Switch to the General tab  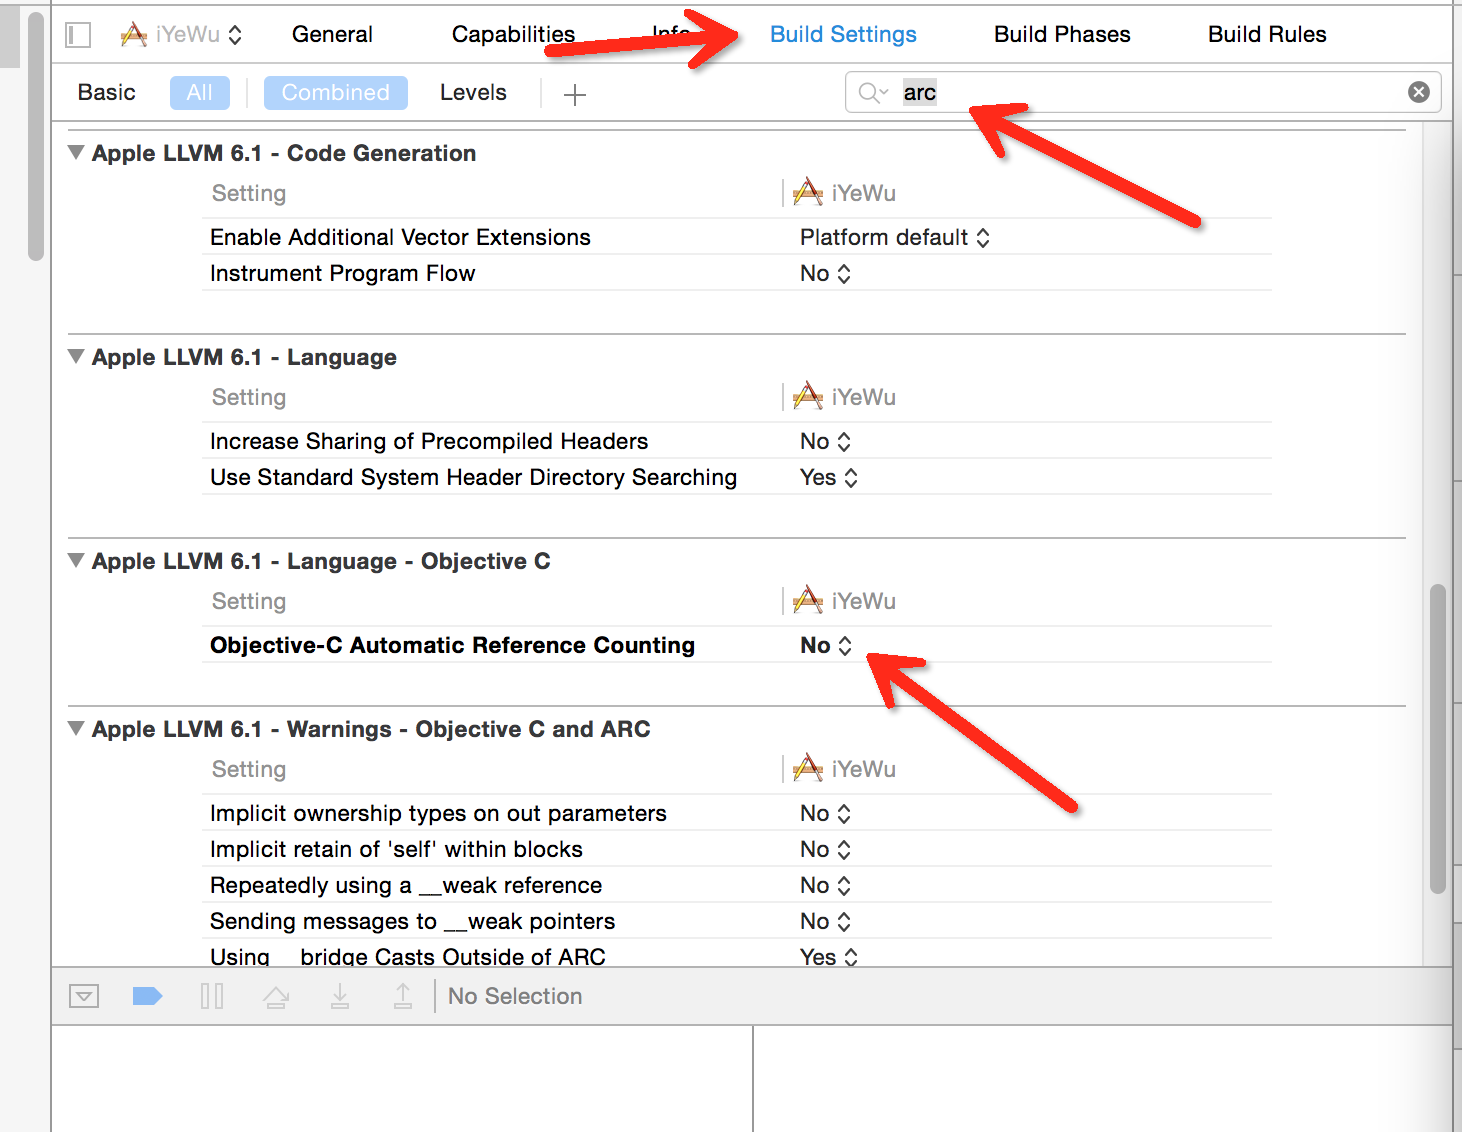point(332,35)
